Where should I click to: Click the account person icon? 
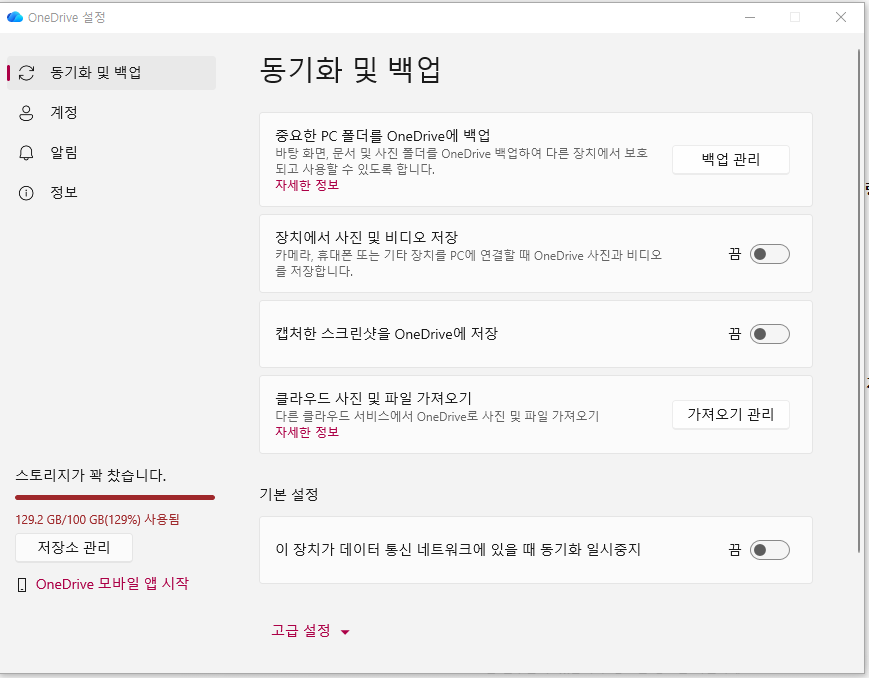pyautogui.click(x=26, y=113)
